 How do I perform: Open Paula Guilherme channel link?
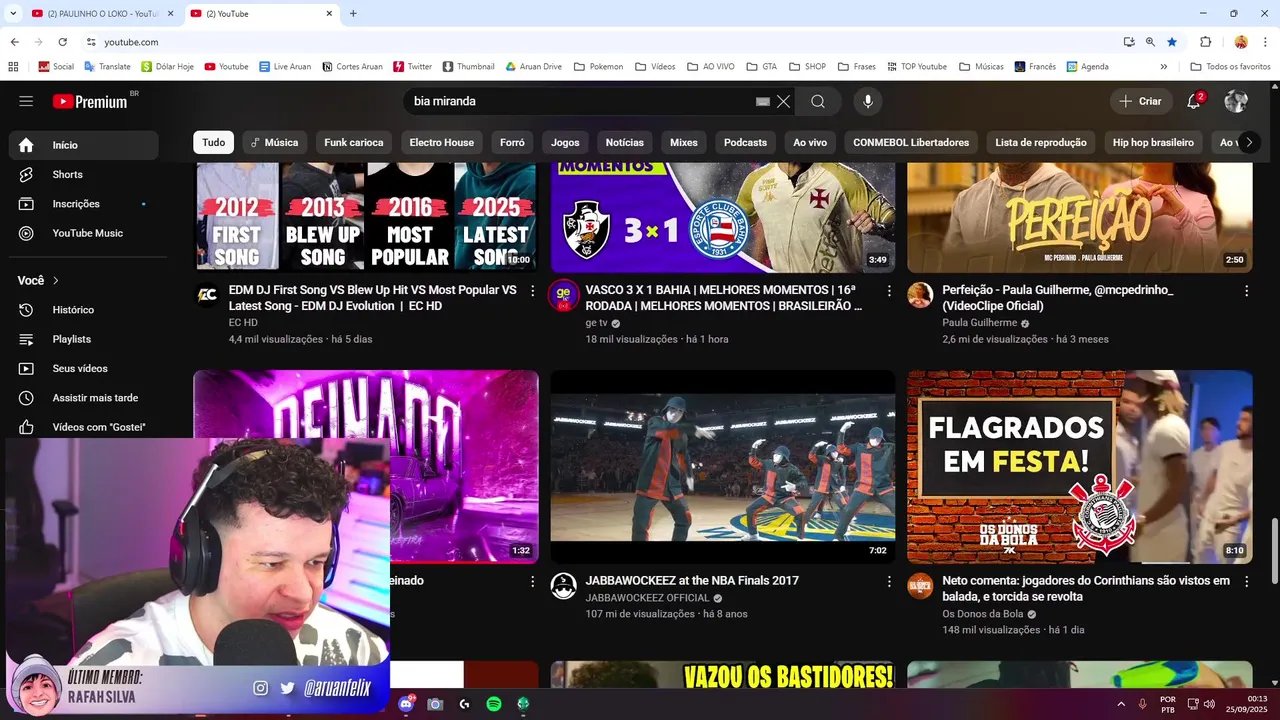pos(979,323)
